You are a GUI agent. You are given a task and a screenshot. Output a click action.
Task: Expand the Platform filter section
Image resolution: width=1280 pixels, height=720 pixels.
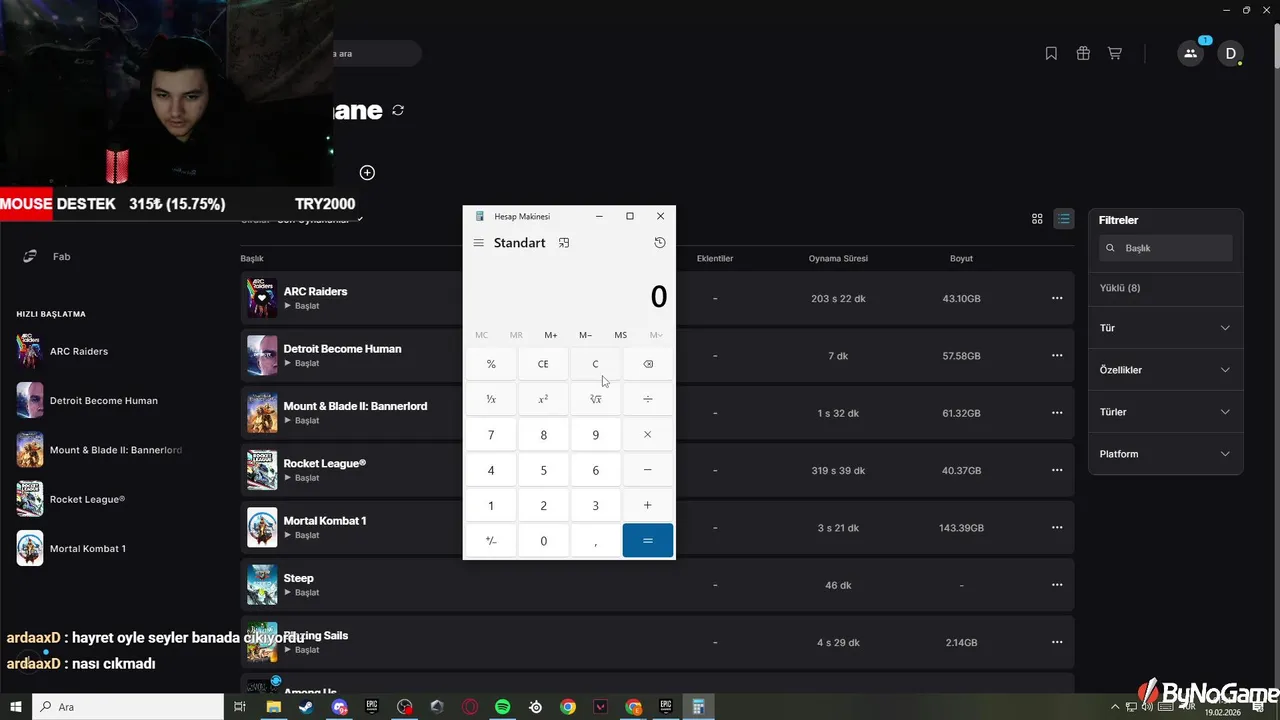coord(1166,454)
